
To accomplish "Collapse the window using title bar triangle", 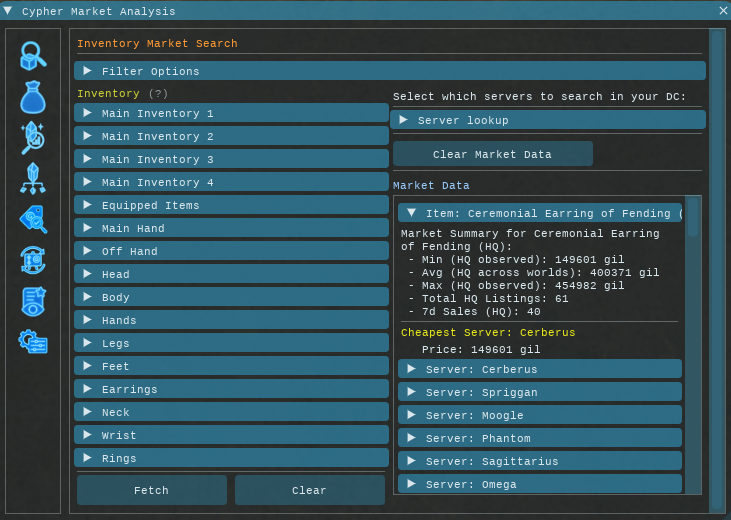I will pyautogui.click(x=9, y=11).
